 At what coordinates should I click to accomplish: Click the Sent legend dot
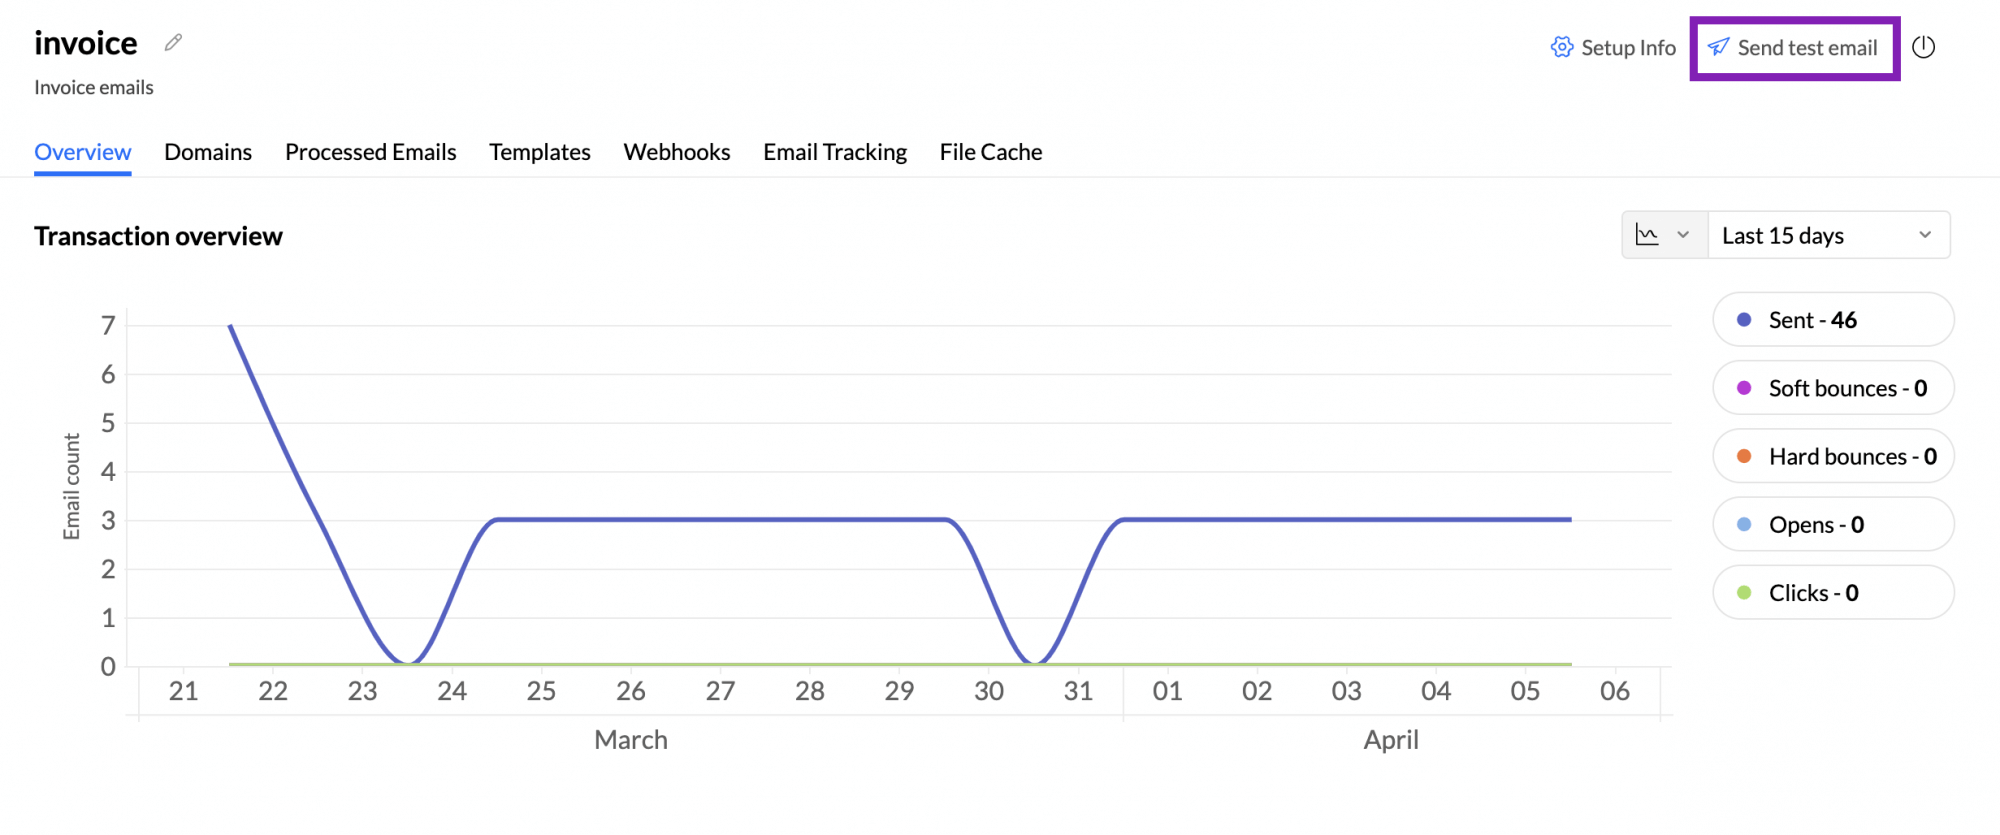(x=1743, y=319)
